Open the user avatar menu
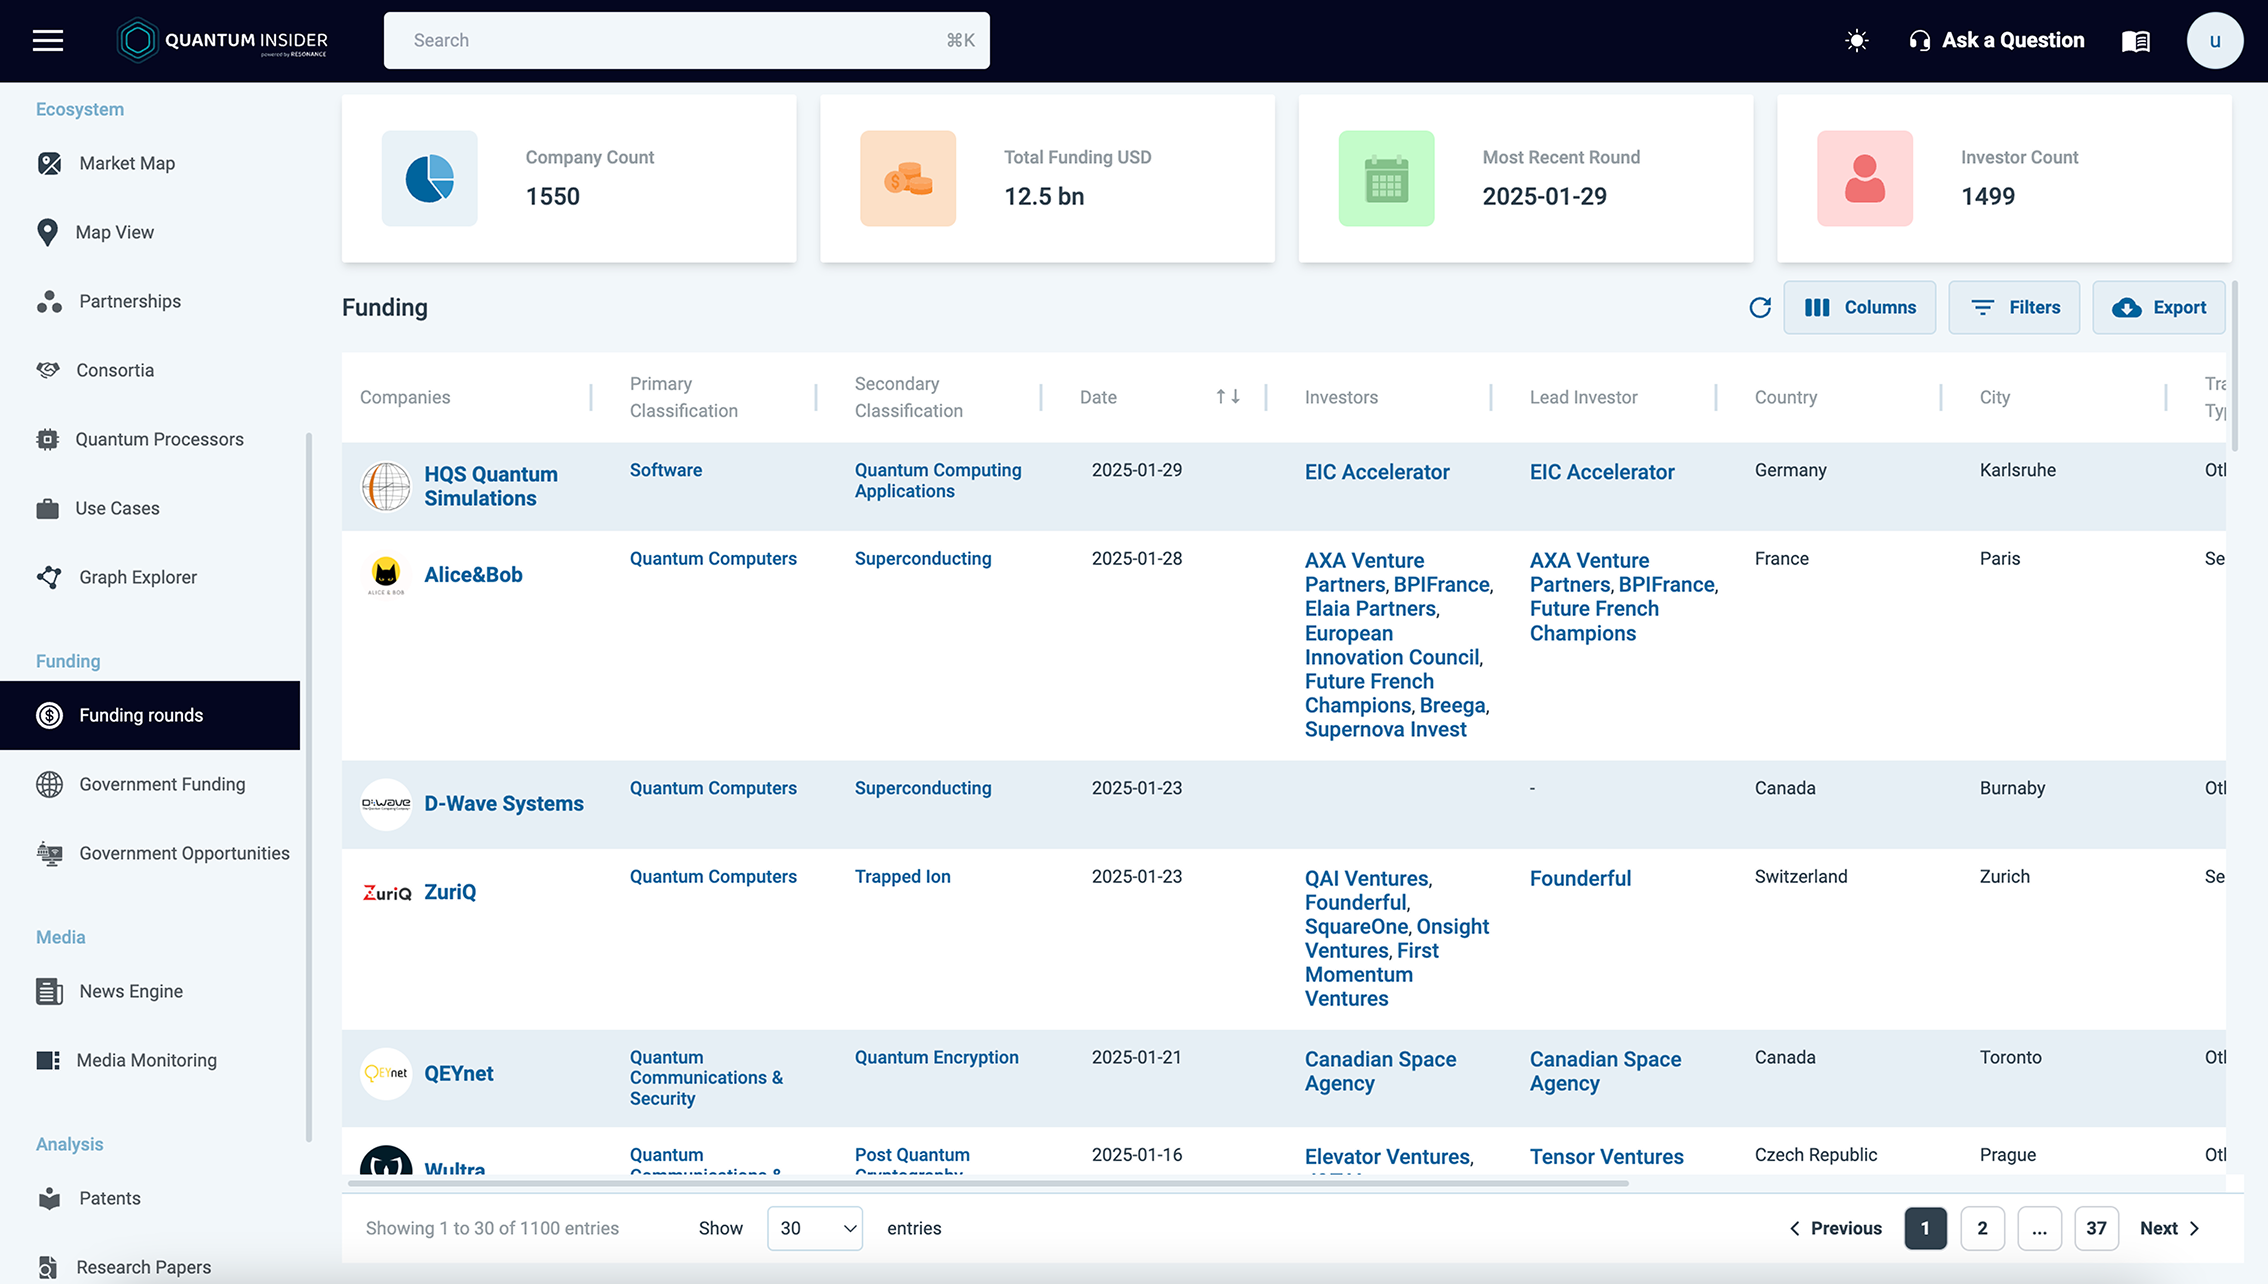This screenshot has width=2268, height=1284. [x=2215, y=40]
